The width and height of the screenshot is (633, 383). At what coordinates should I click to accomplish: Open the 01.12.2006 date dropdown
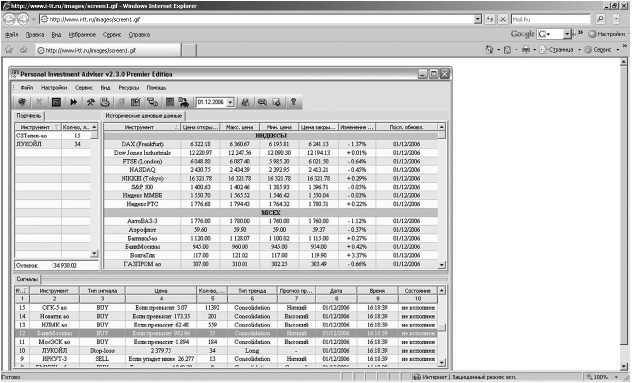point(230,103)
